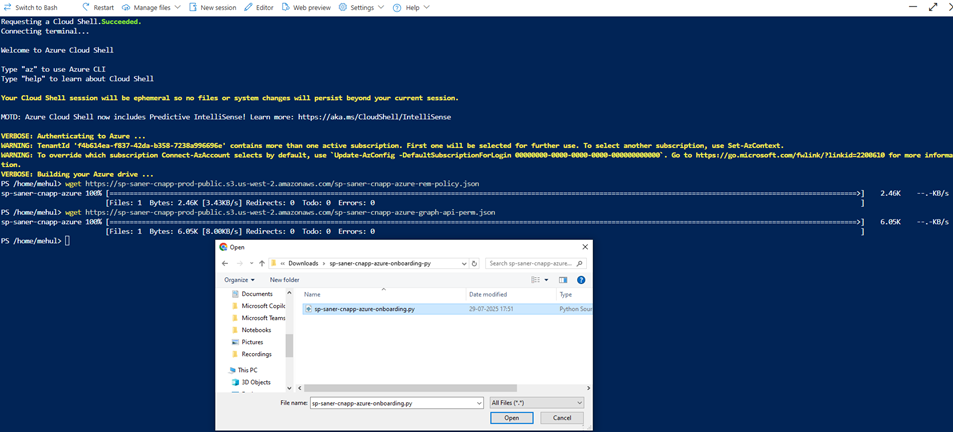Click the File name input field
The image size is (953, 432).
pyautogui.click(x=392, y=403)
